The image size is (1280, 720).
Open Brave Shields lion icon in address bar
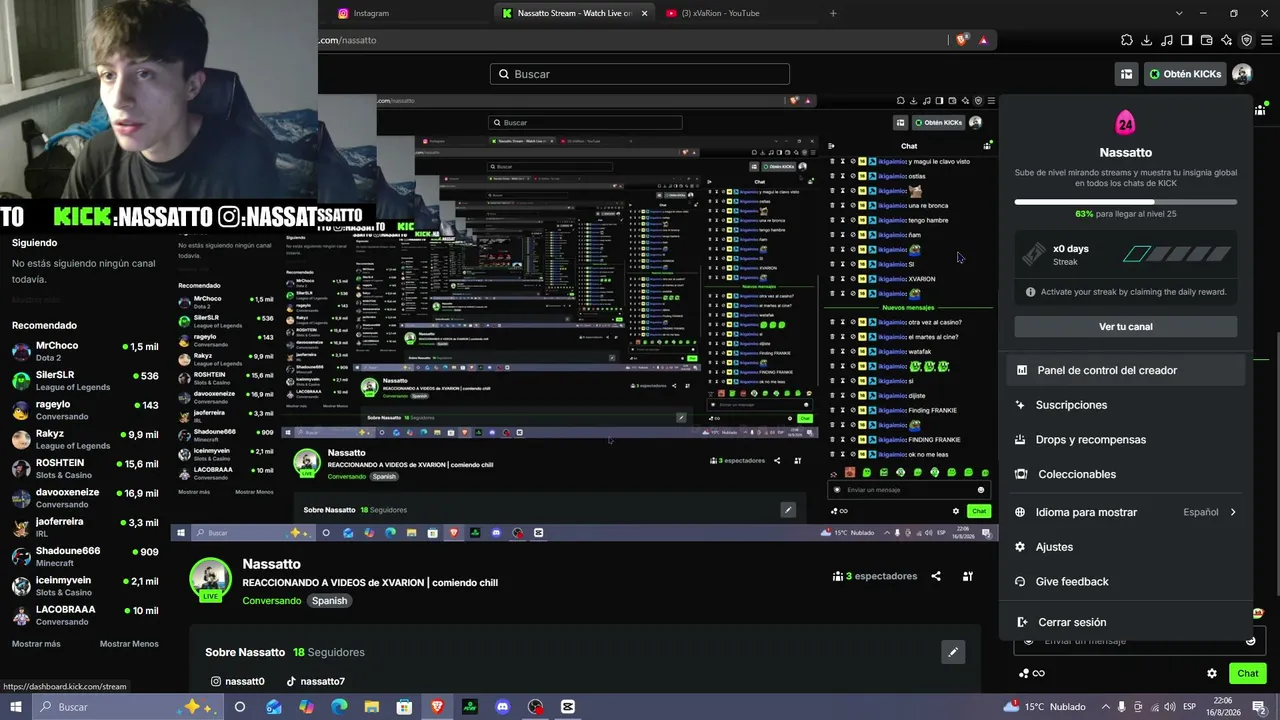(x=962, y=40)
